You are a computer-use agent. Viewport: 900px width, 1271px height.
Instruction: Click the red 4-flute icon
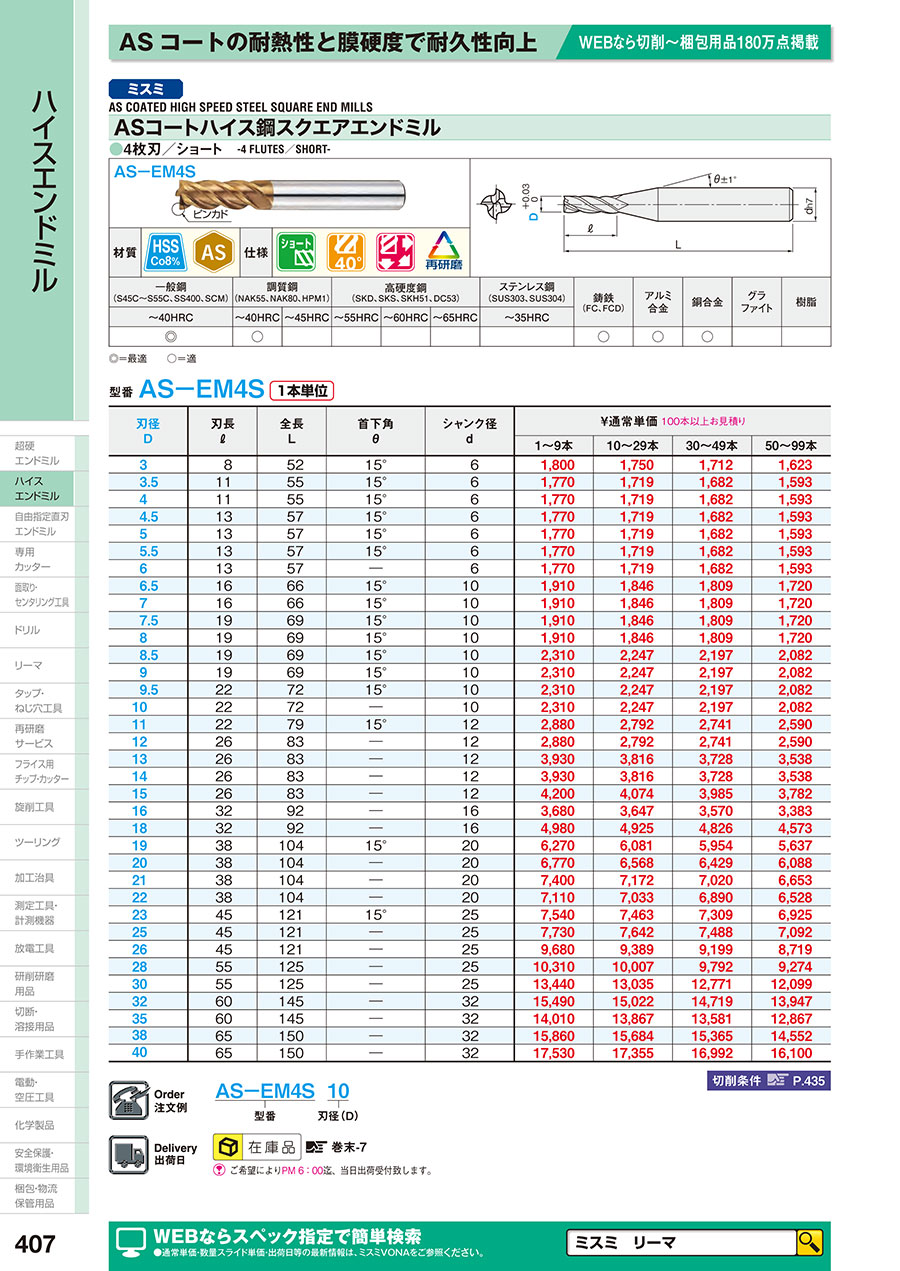[x=395, y=252]
